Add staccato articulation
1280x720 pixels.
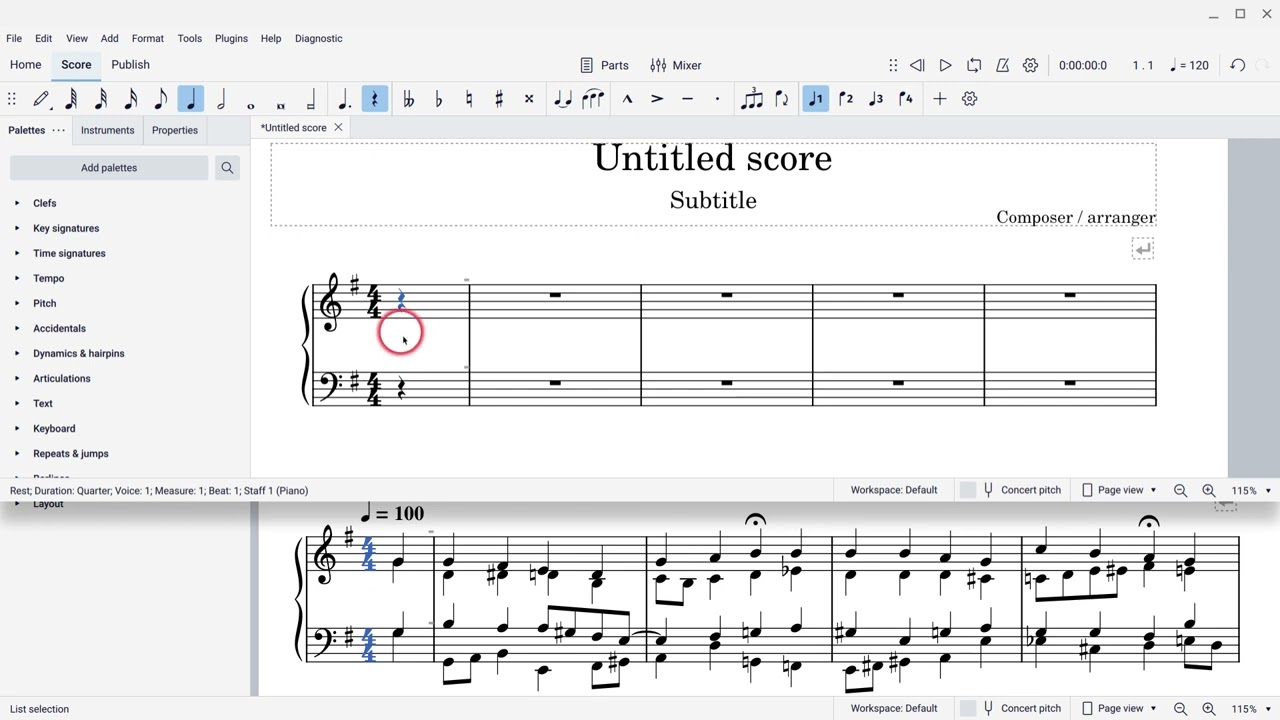717,99
